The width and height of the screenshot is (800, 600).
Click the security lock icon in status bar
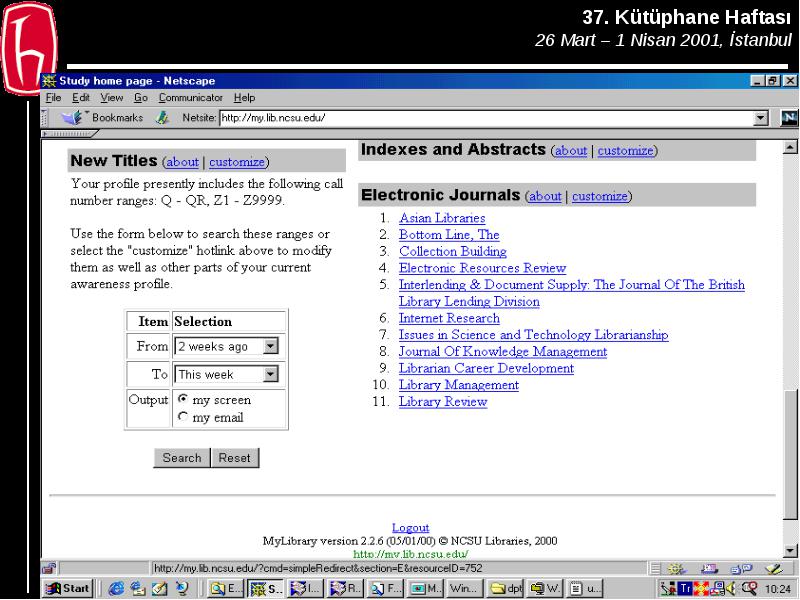[x=49, y=568]
